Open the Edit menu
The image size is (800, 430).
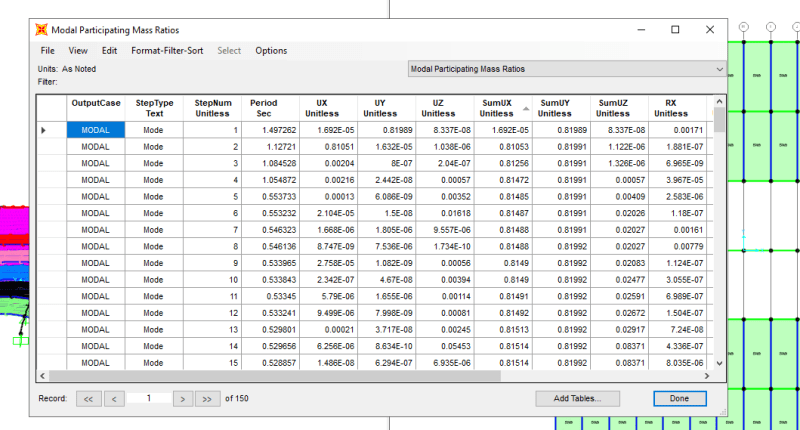(x=109, y=50)
